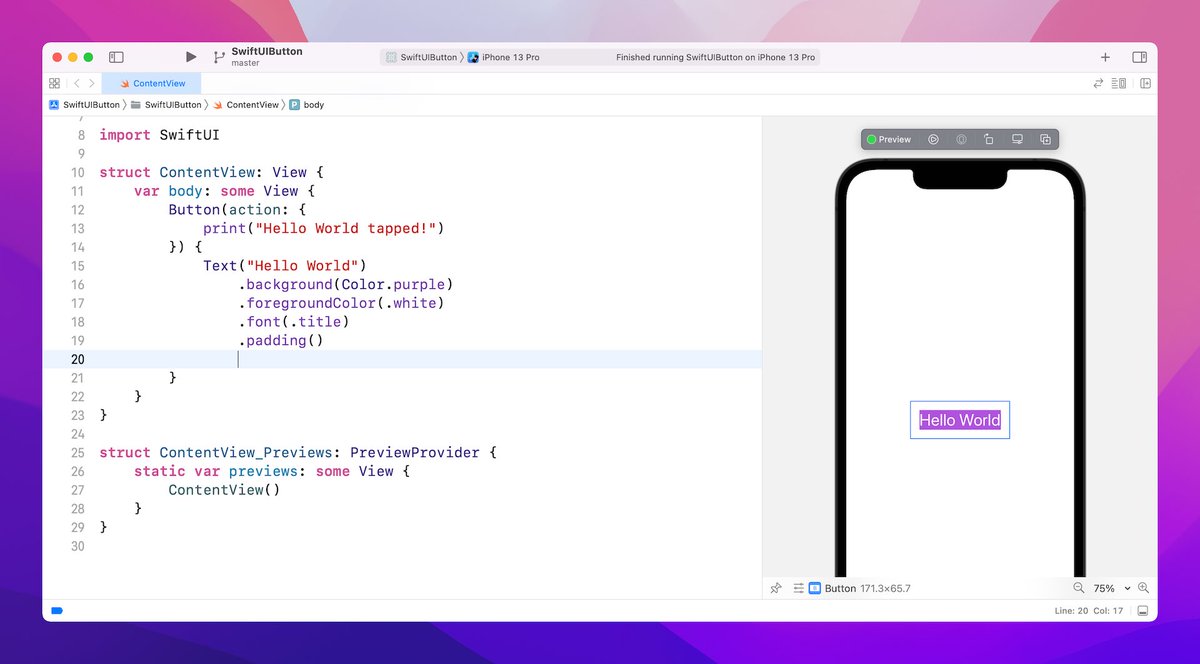This screenshot has width=1200, height=664.
Task: Open the source control branch icon
Action: (219, 57)
